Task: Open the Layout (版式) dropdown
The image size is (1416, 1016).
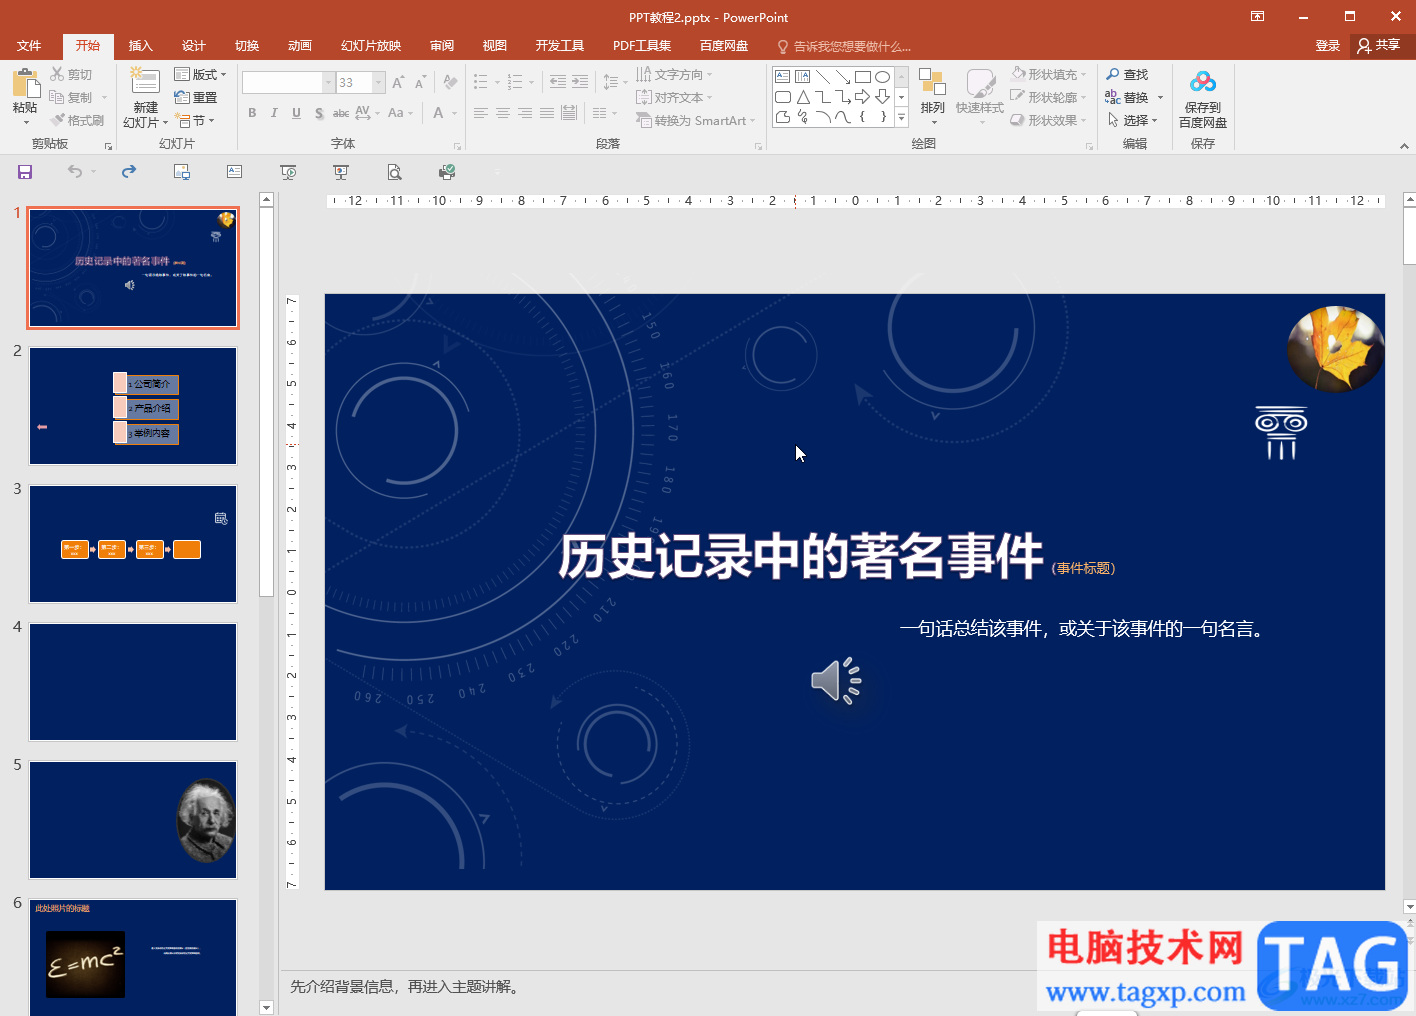Action: [200, 75]
